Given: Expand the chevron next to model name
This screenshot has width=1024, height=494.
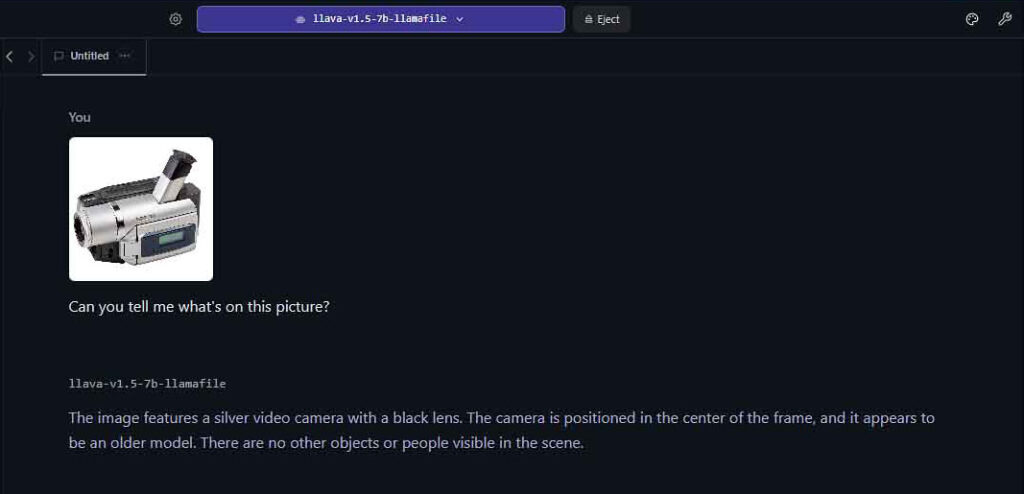Looking at the screenshot, I should tap(460, 20).
